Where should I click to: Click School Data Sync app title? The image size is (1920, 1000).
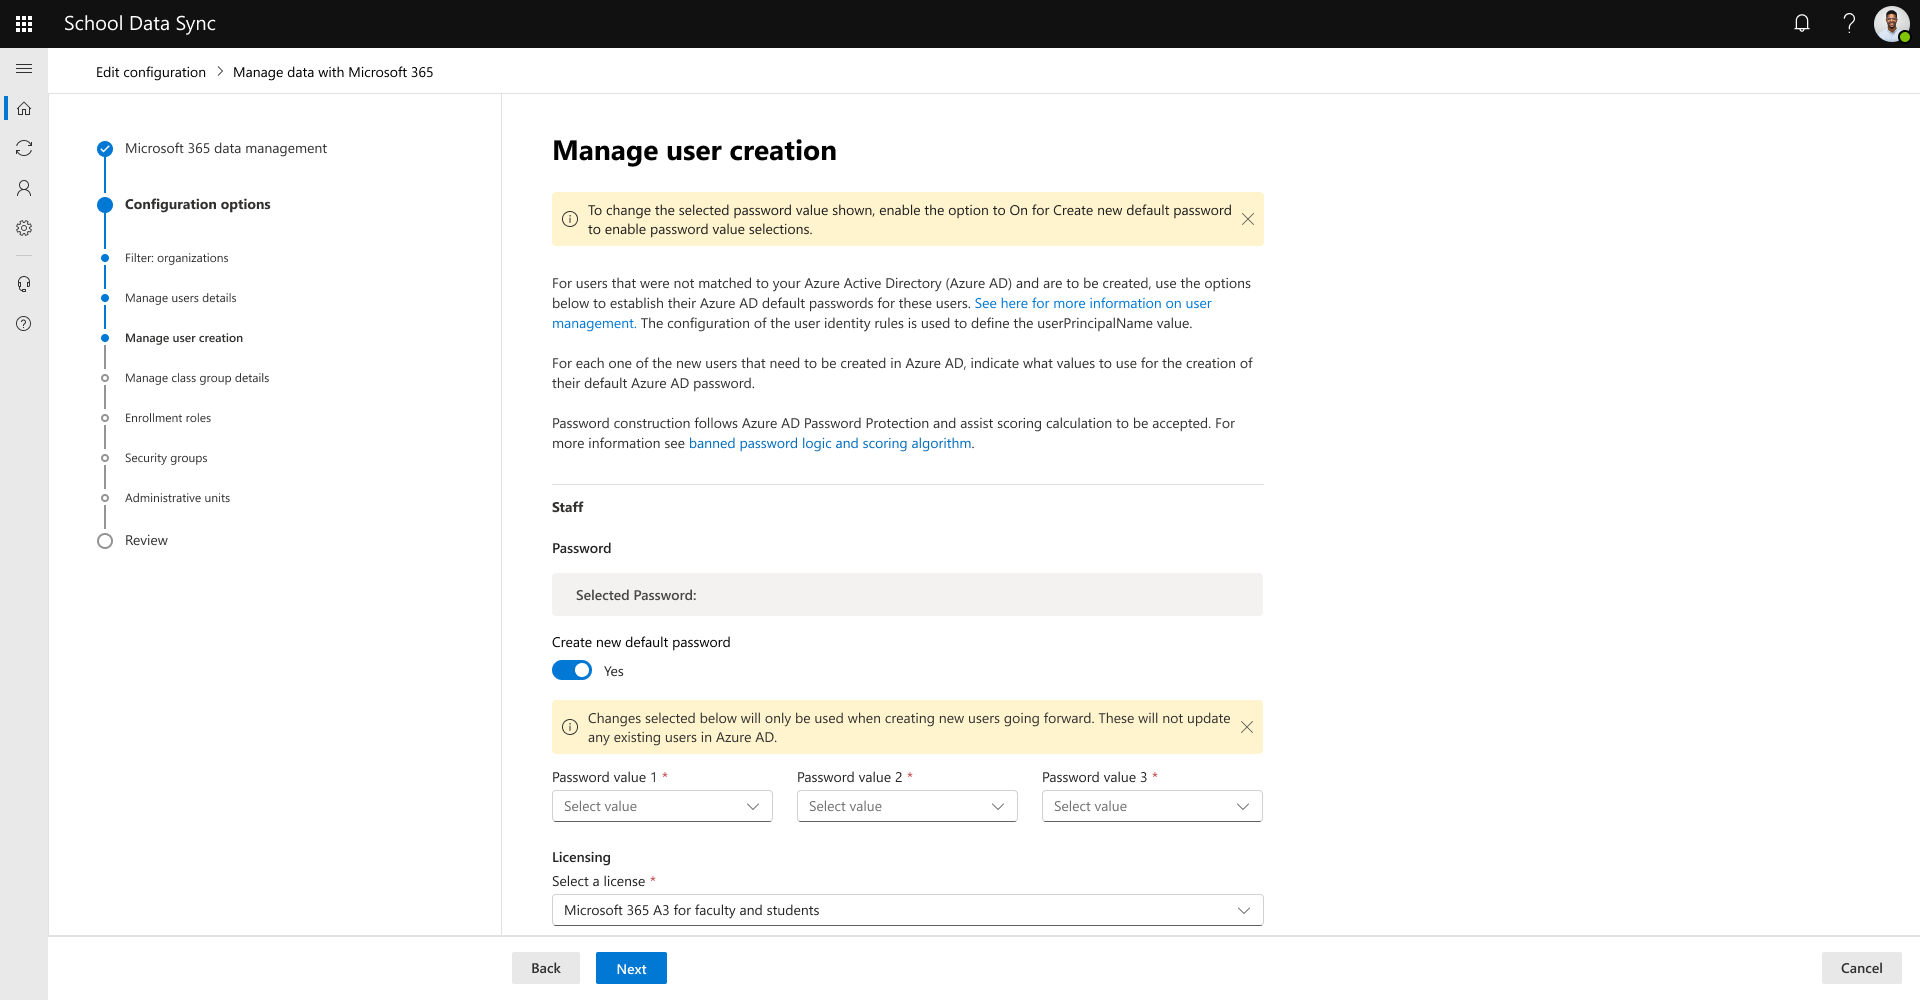[x=140, y=24]
